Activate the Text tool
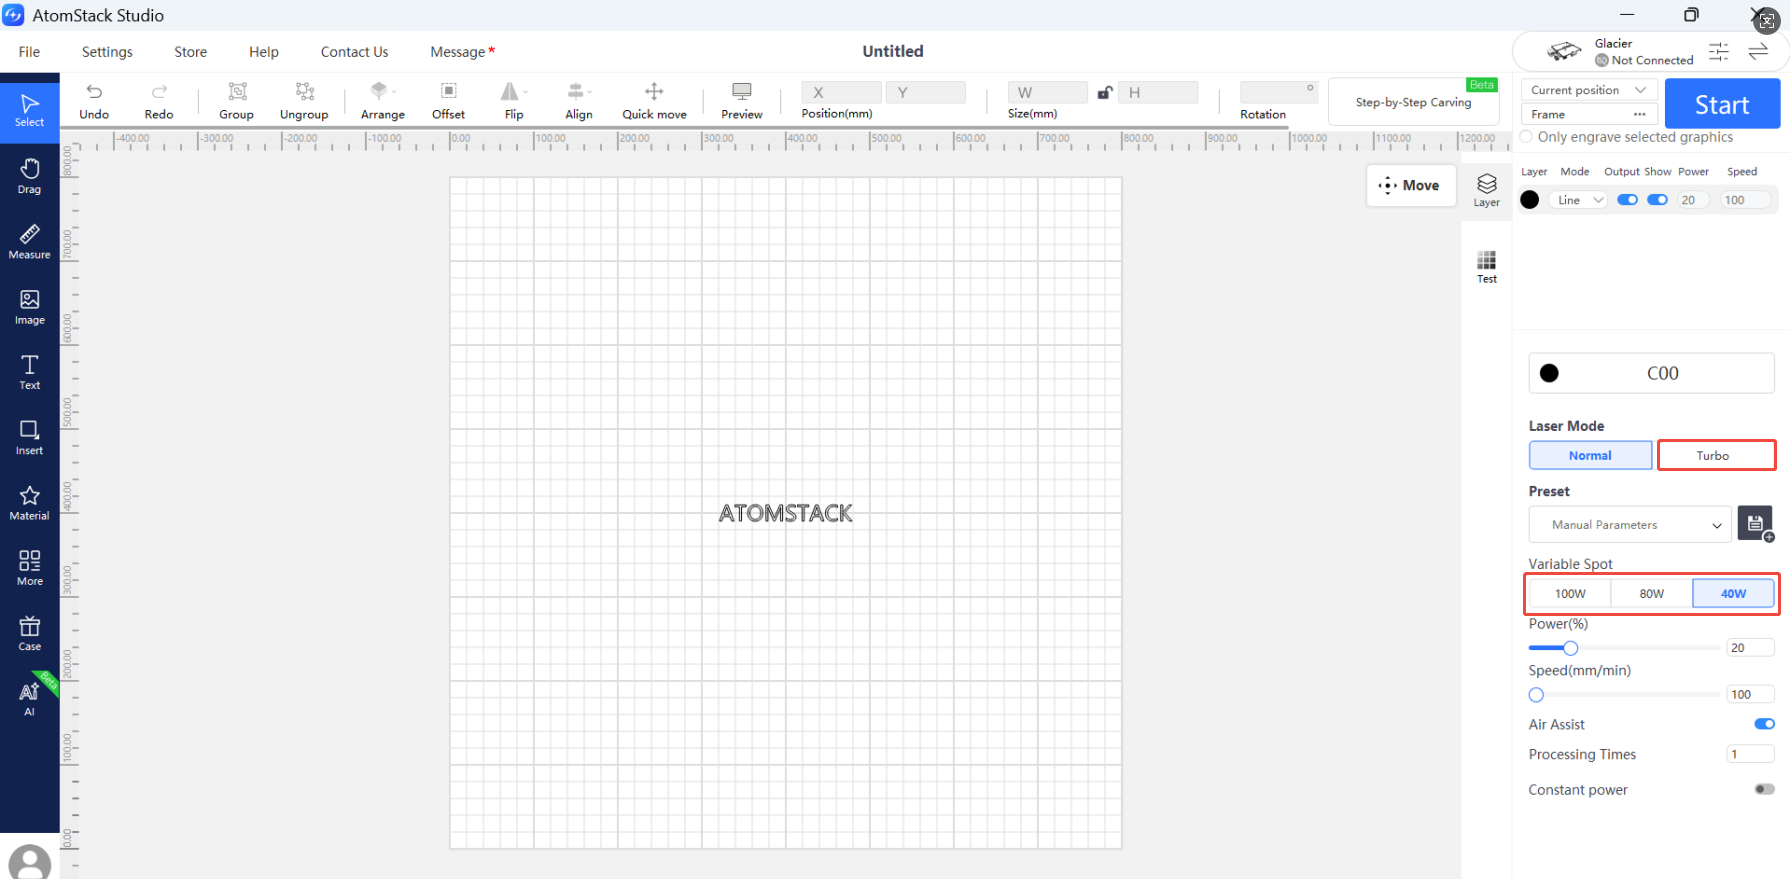The image size is (1790, 879). 30,372
